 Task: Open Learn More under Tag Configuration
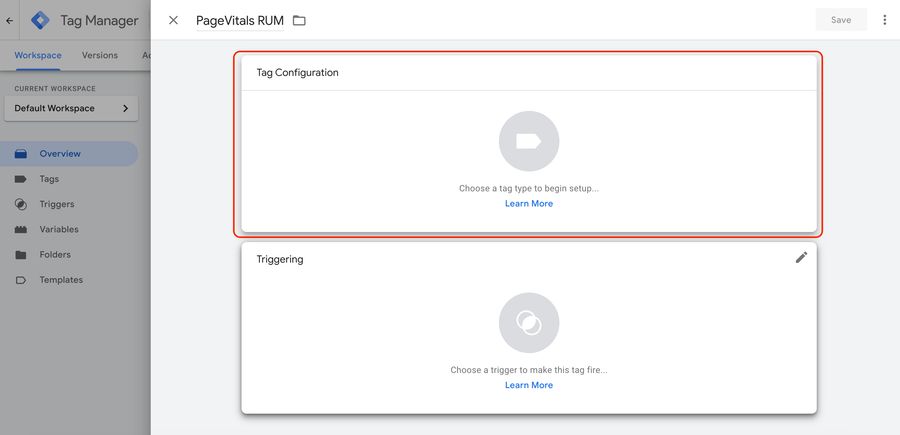pos(529,204)
